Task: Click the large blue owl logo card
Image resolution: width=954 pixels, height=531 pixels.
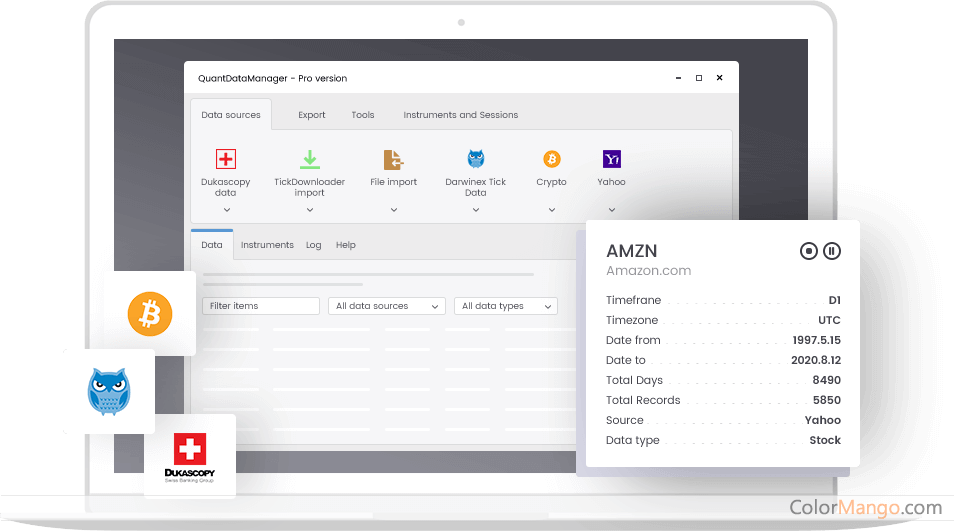Action: click(x=109, y=391)
